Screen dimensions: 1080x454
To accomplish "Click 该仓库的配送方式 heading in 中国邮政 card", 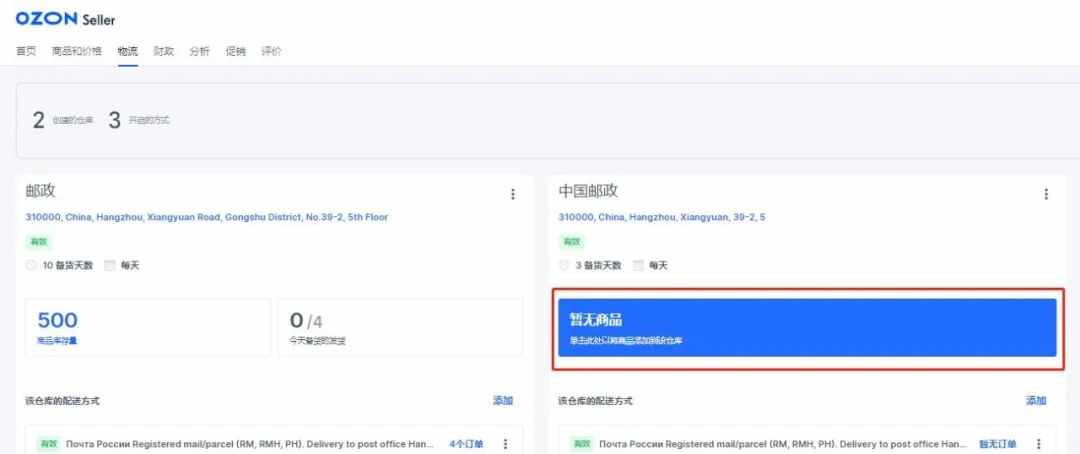I will pos(596,401).
